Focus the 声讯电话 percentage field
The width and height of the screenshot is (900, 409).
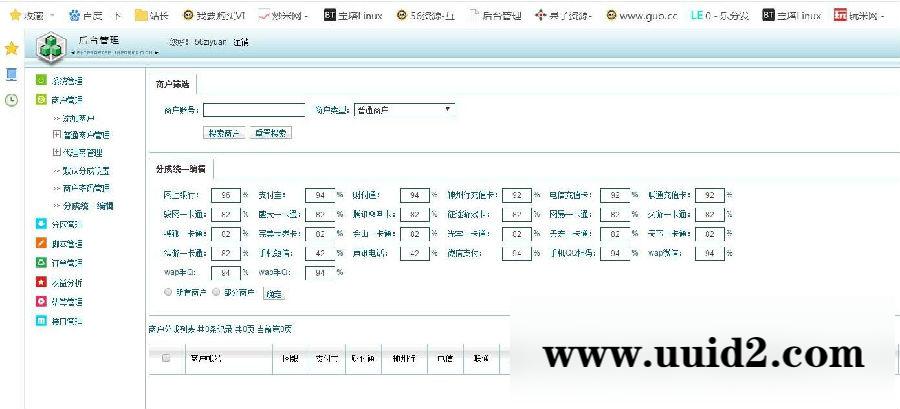pos(415,253)
